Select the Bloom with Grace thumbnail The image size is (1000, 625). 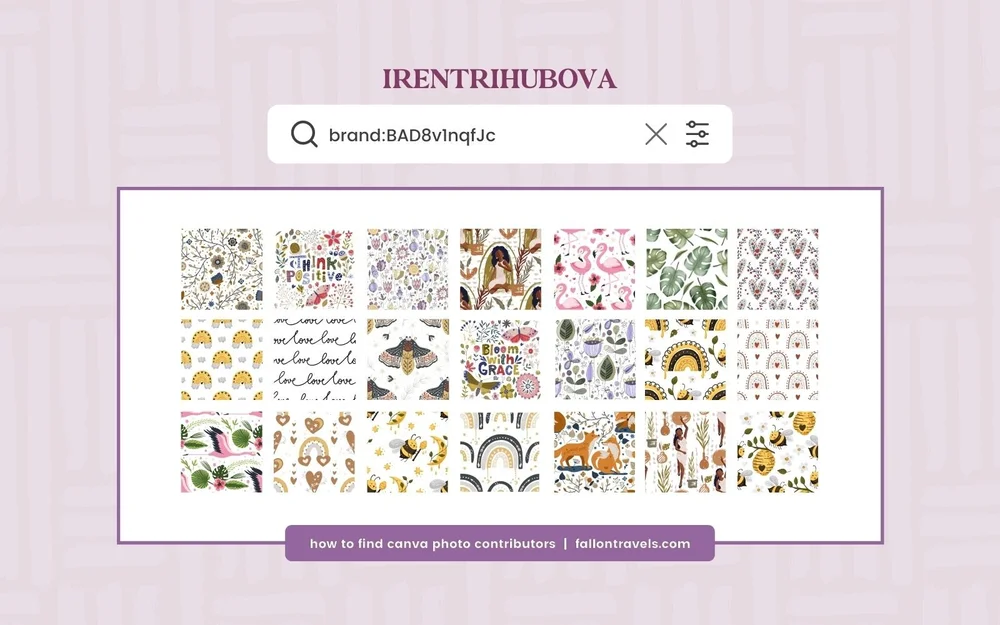[501, 360]
